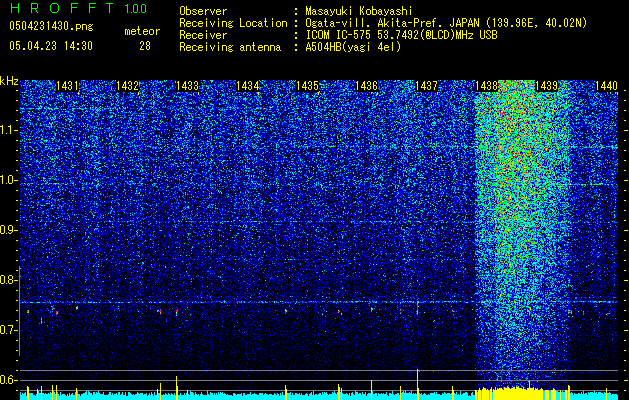
Task: Click the 1.0 frequency axis tick
Action: (x=9, y=180)
